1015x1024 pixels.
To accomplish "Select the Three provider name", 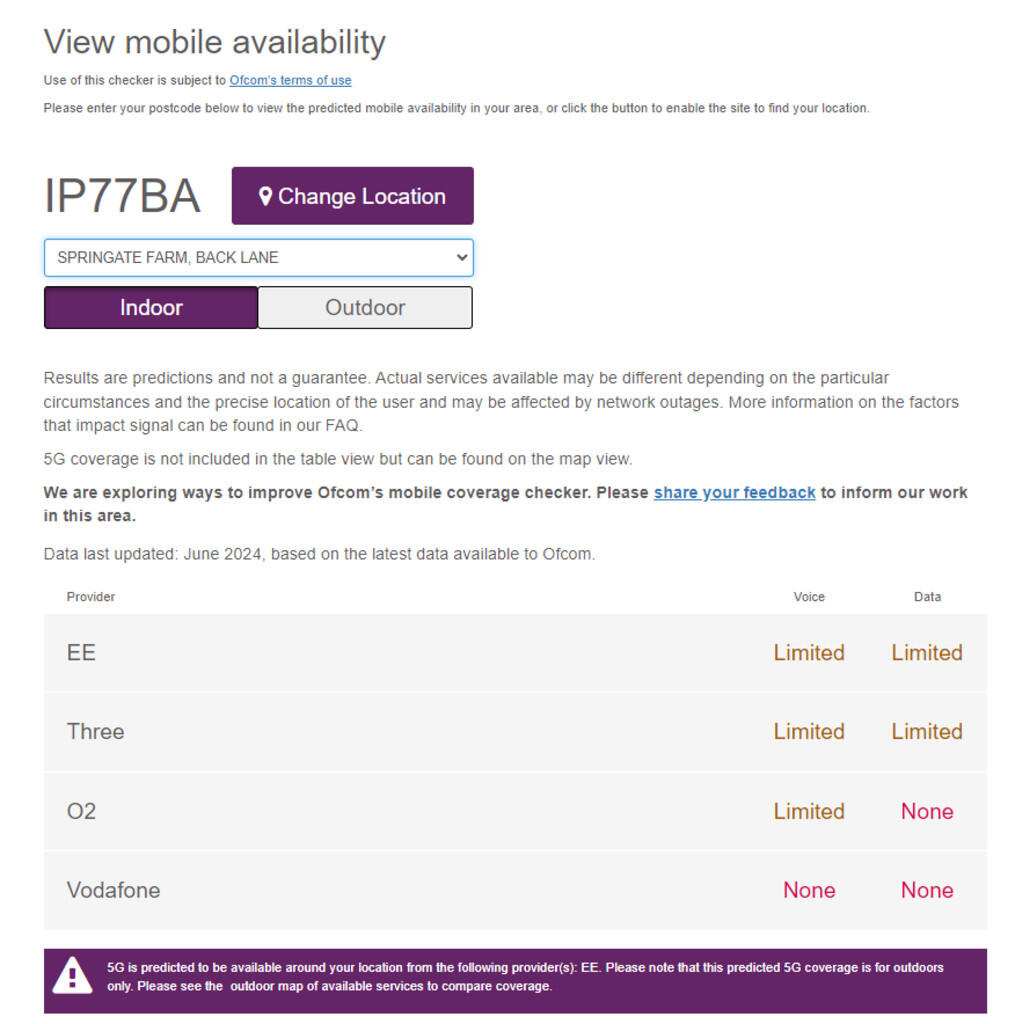I will pyautogui.click(x=96, y=732).
